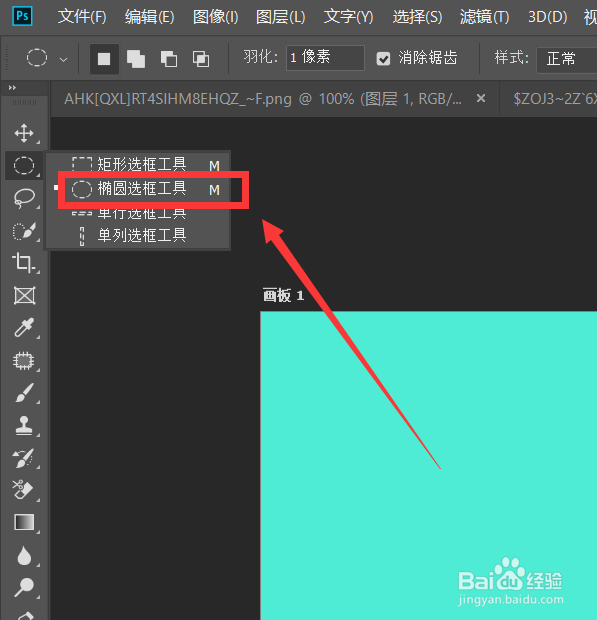This screenshot has width=597, height=620.
Task: Select the Lasso tool
Action: 24,198
